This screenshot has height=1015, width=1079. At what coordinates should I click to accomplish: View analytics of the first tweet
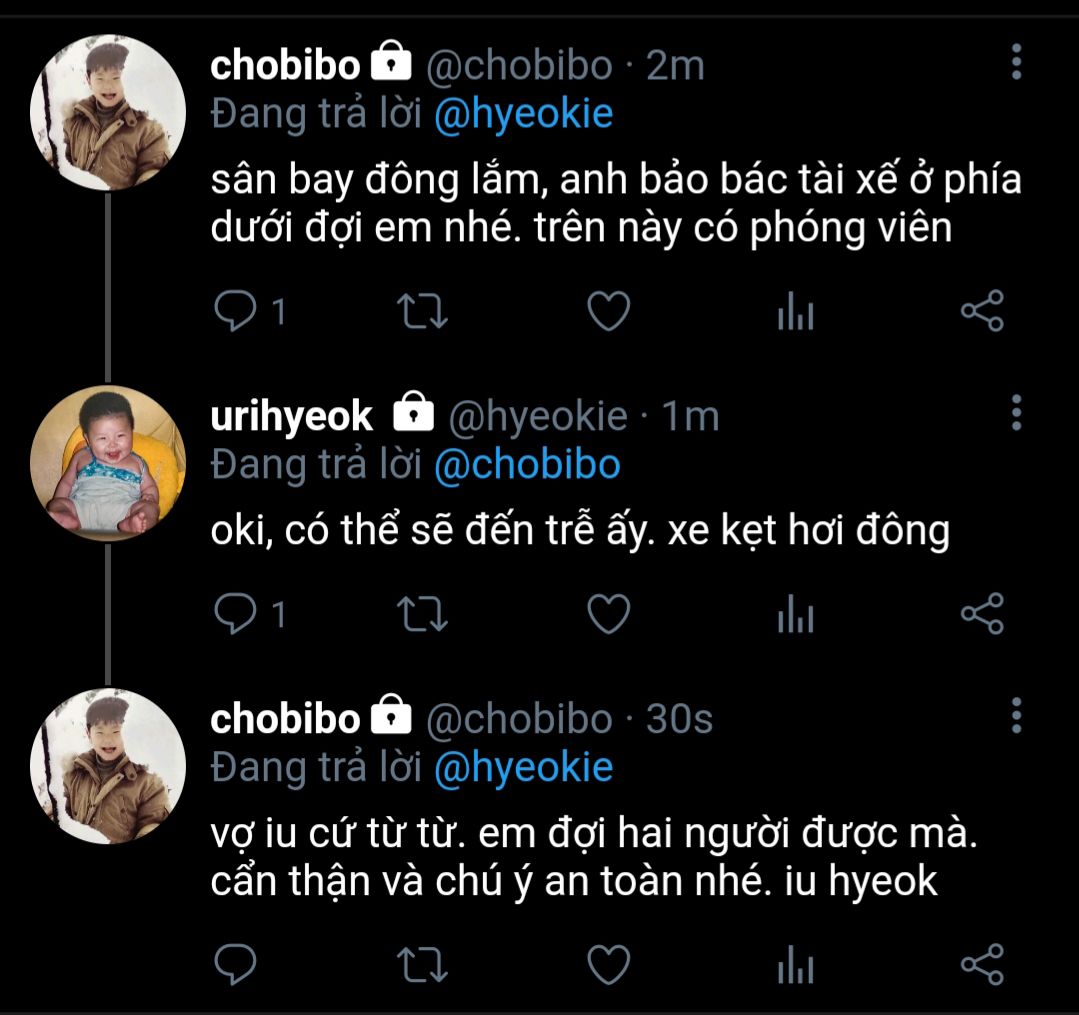[795, 314]
